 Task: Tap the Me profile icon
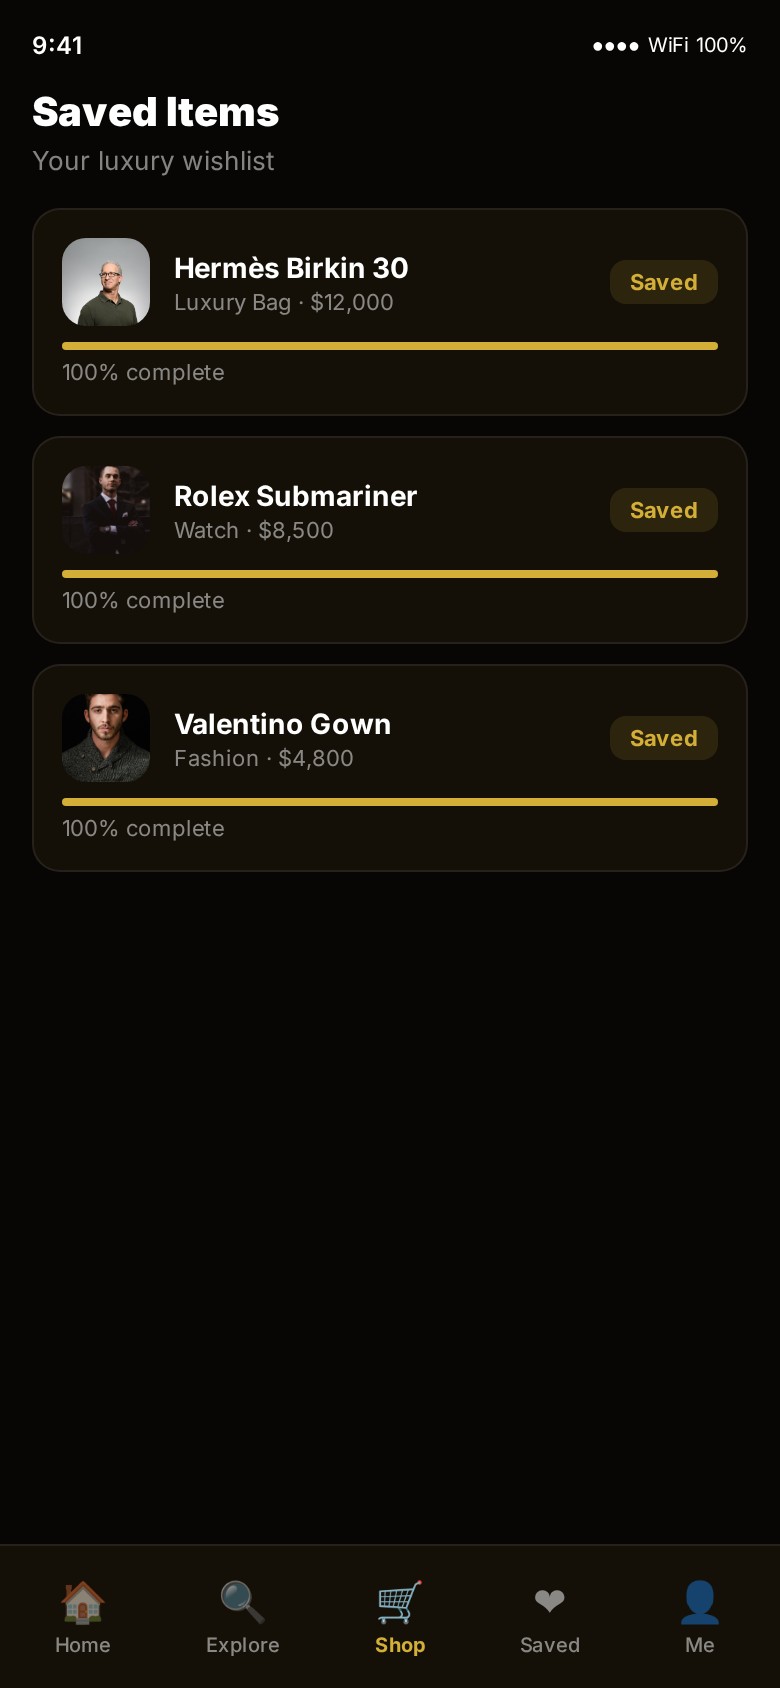click(700, 1602)
